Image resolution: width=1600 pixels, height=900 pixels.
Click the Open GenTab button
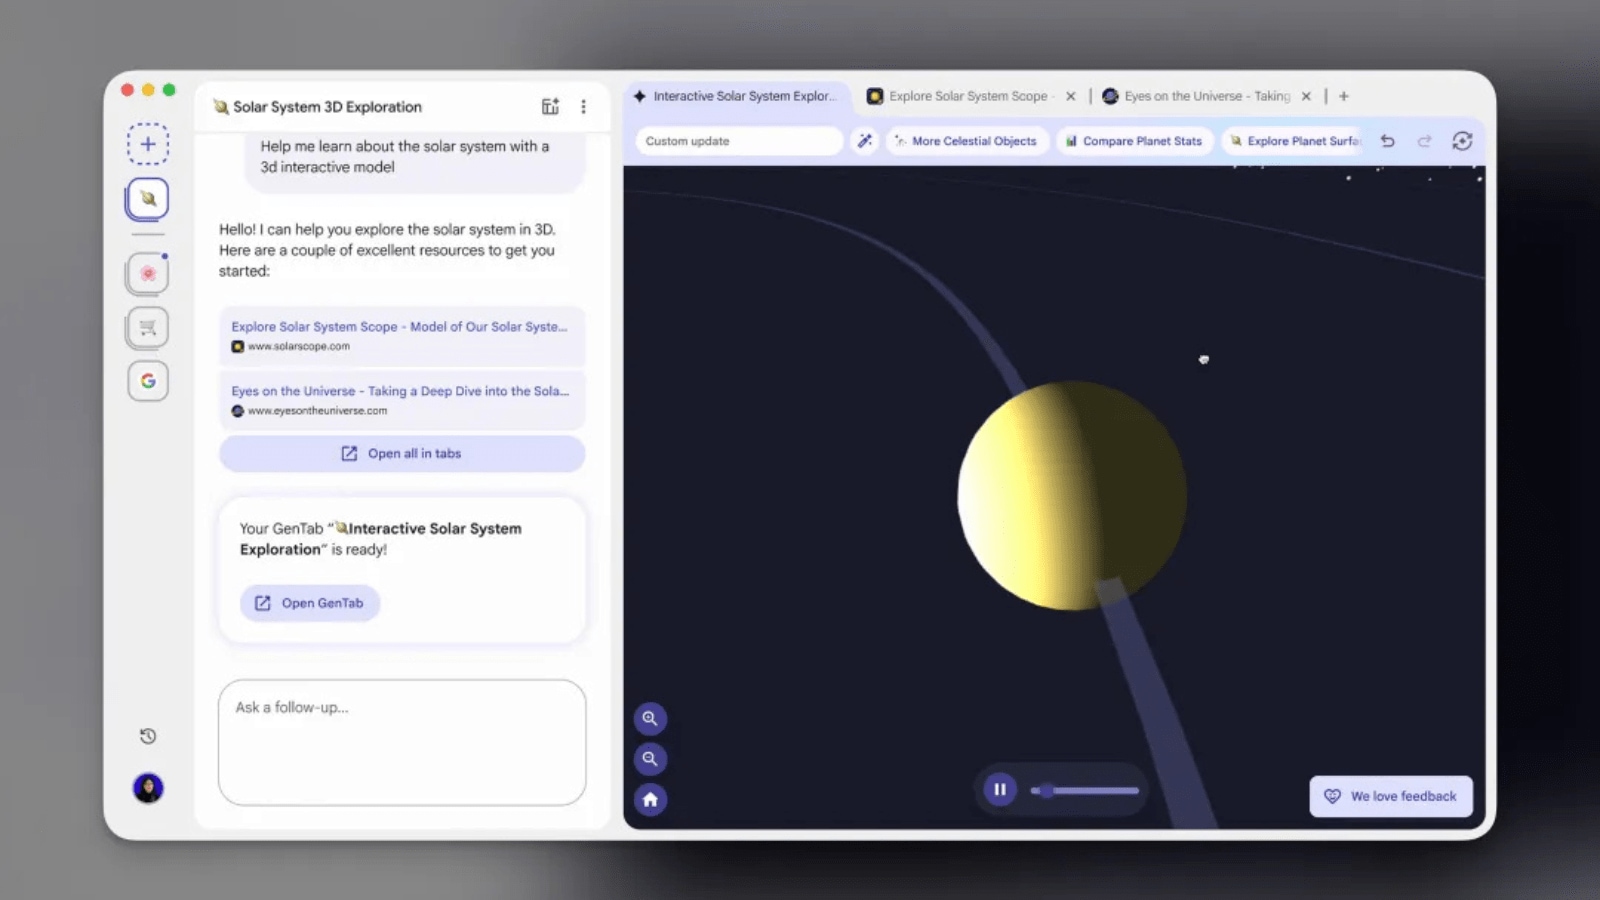tap(310, 603)
